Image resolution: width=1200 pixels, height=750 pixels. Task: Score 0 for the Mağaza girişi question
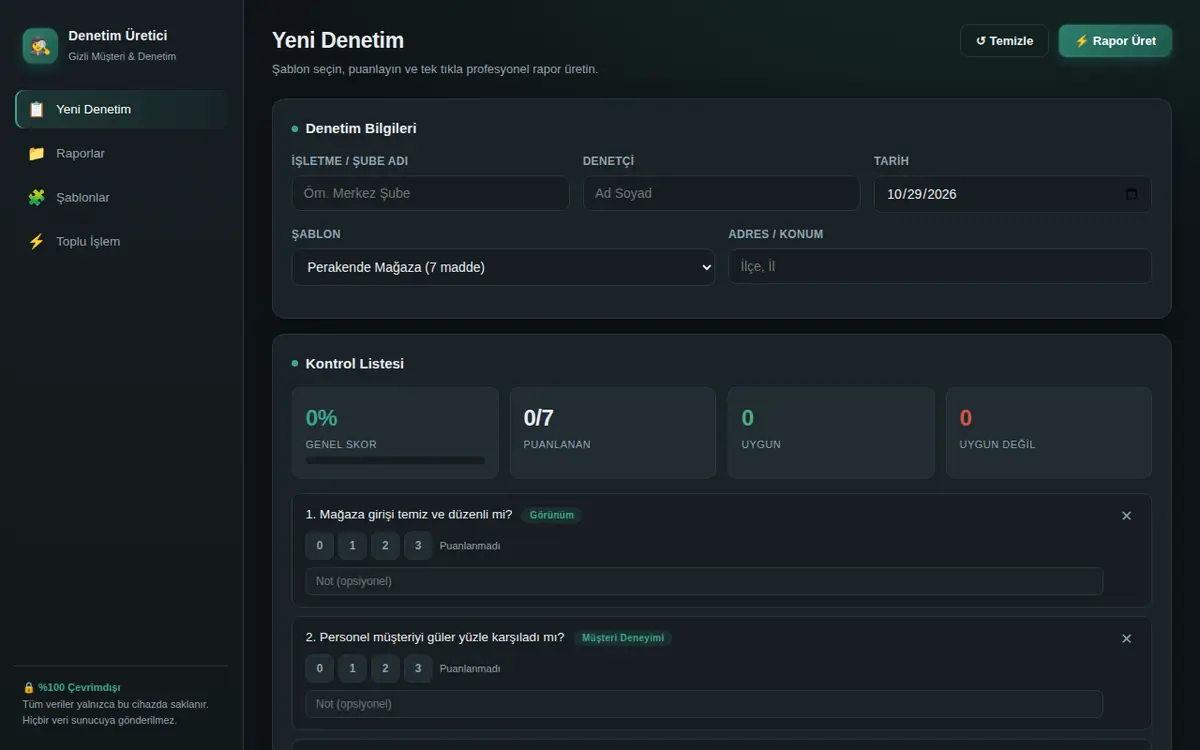[x=319, y=546]
